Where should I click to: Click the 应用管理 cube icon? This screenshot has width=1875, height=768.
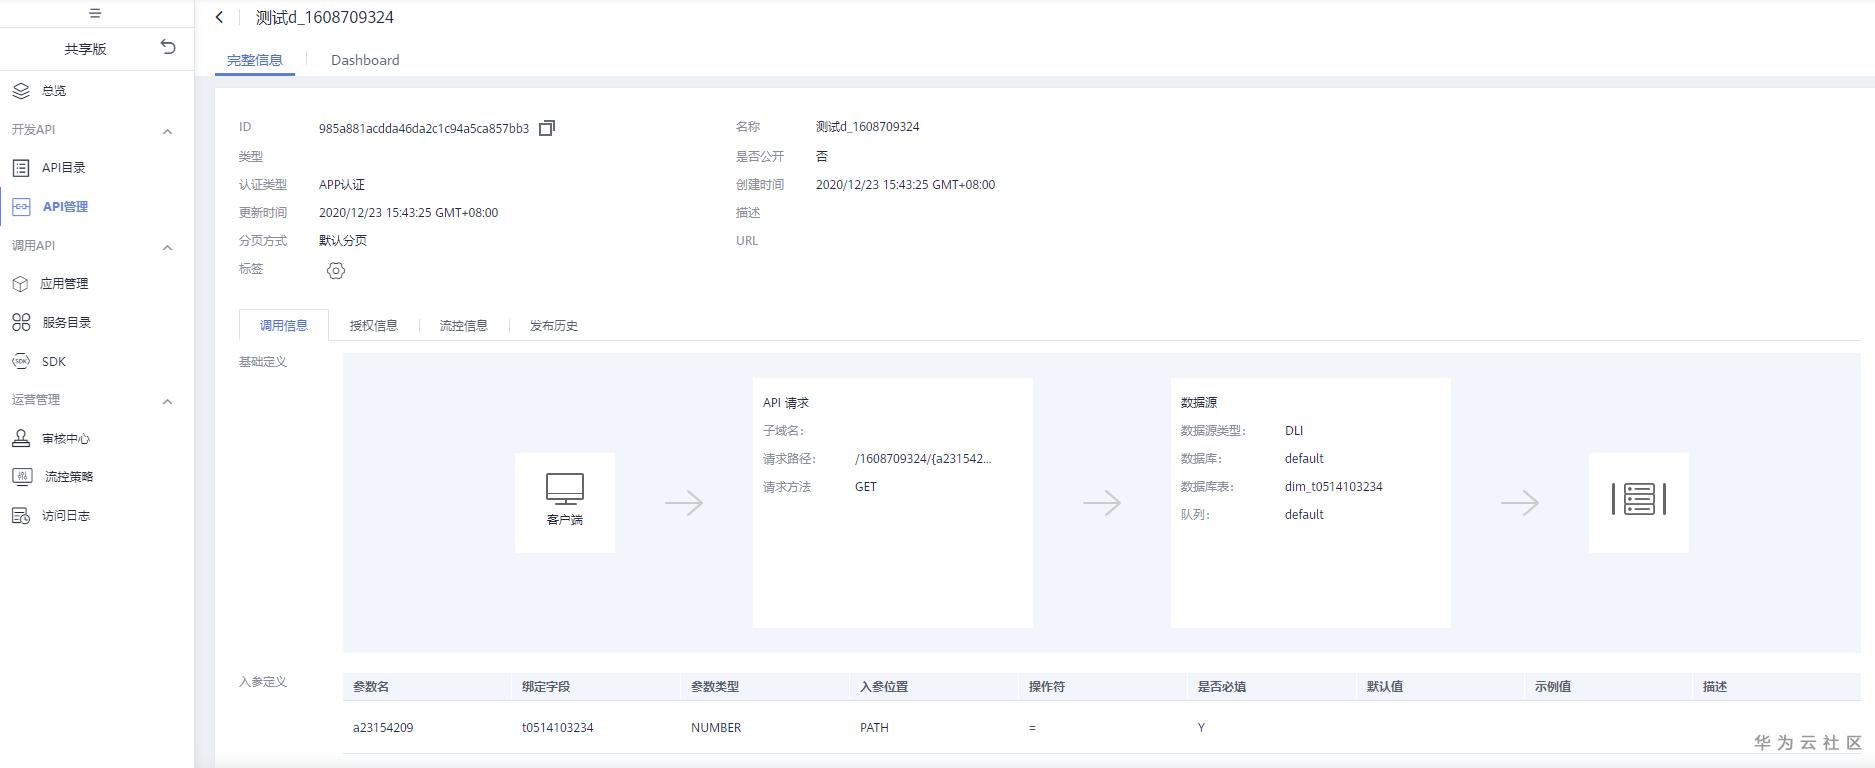click(x=21, y=284)
